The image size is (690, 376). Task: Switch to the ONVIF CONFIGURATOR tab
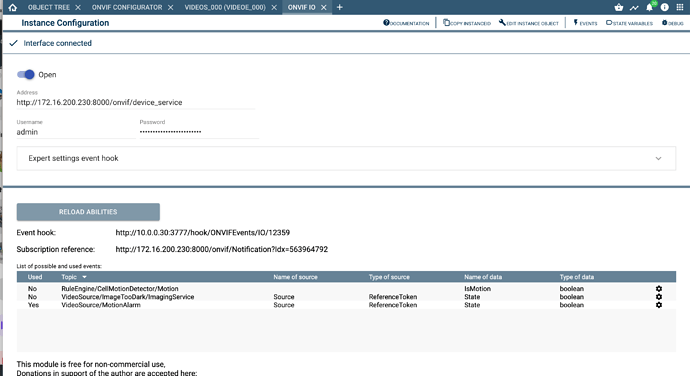(127, 7)
